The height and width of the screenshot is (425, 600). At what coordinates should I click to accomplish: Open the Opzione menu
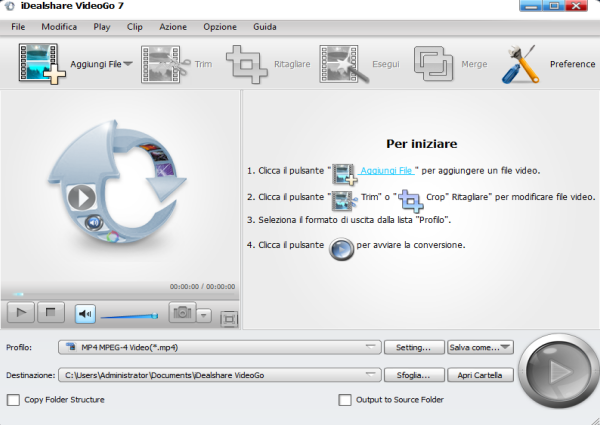pos(220,27)
